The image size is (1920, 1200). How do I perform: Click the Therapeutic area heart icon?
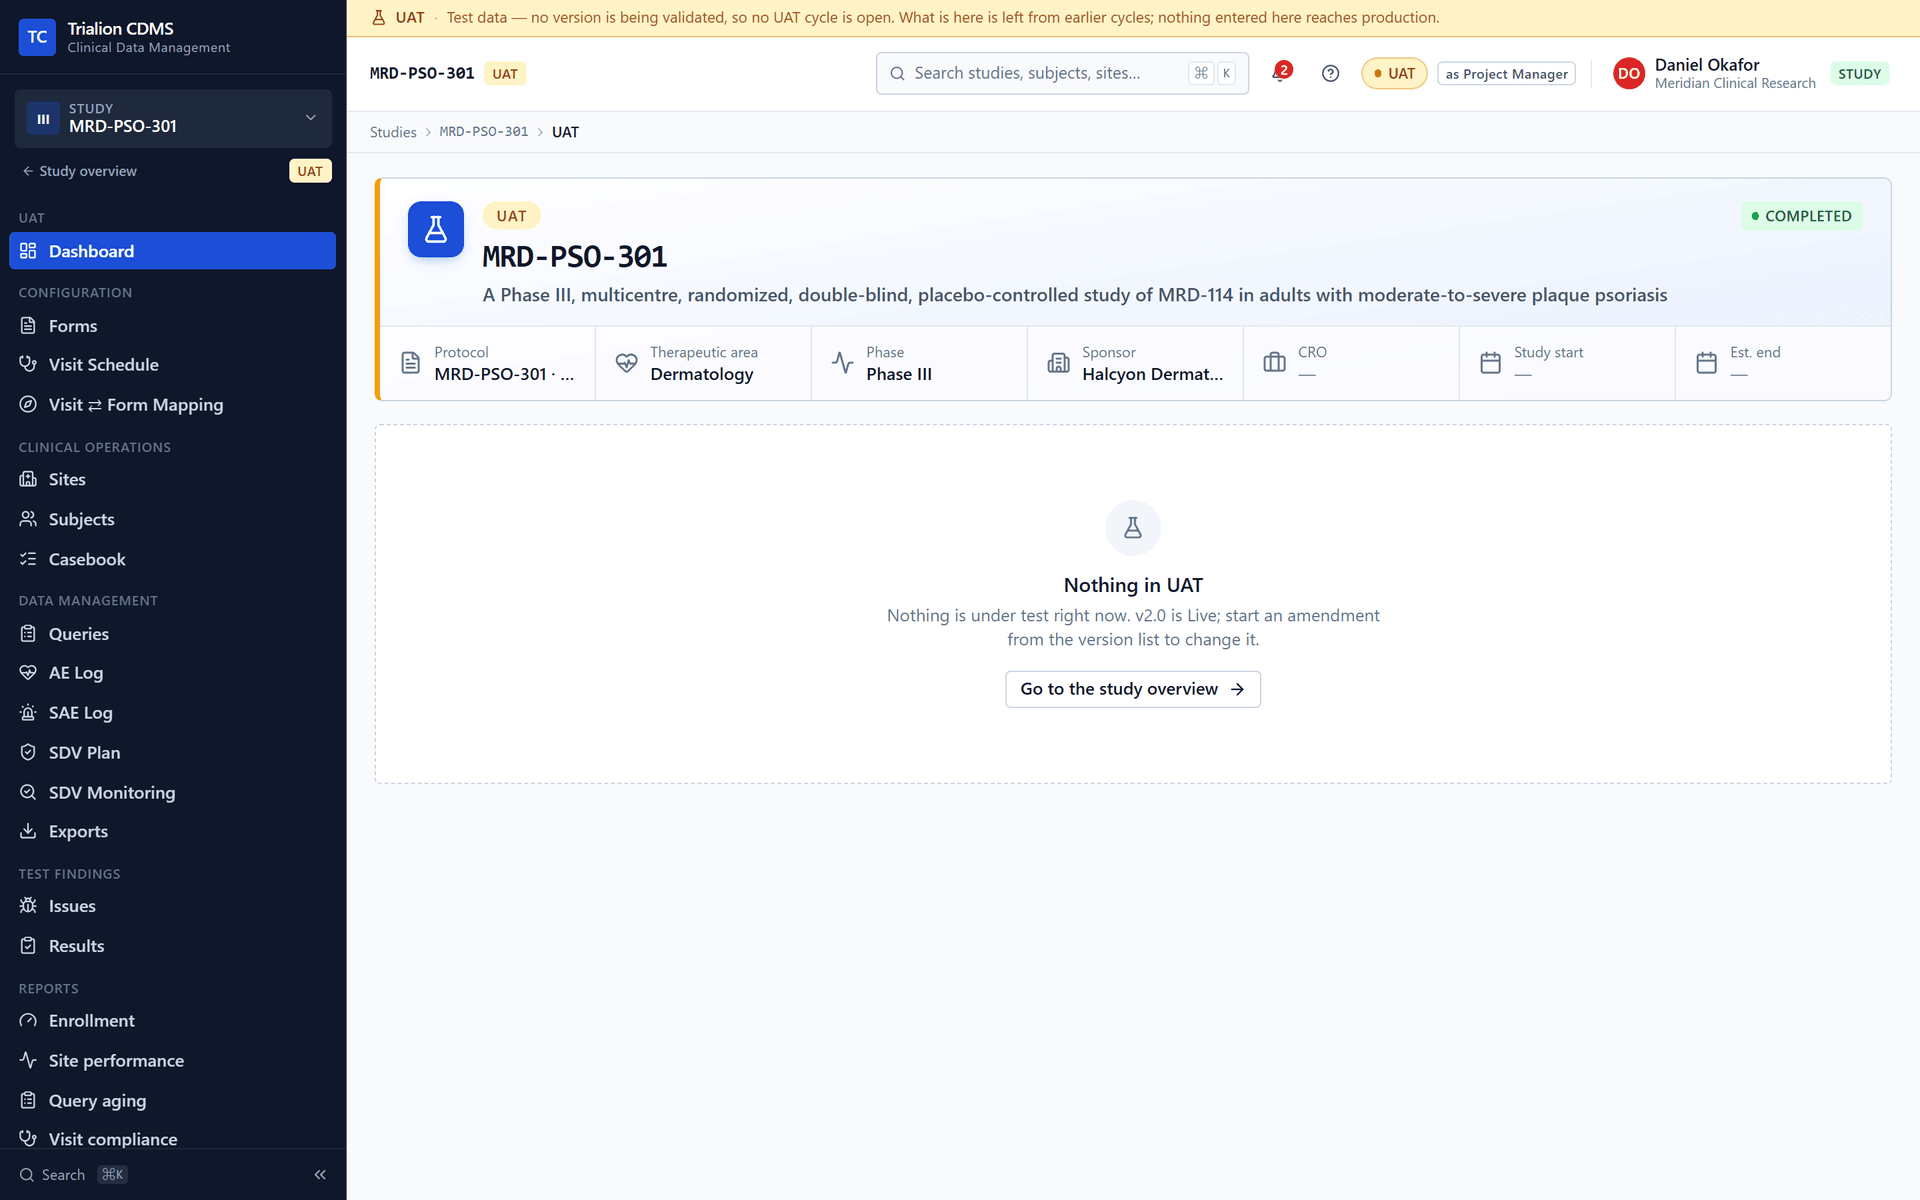(x=626, y=363)
